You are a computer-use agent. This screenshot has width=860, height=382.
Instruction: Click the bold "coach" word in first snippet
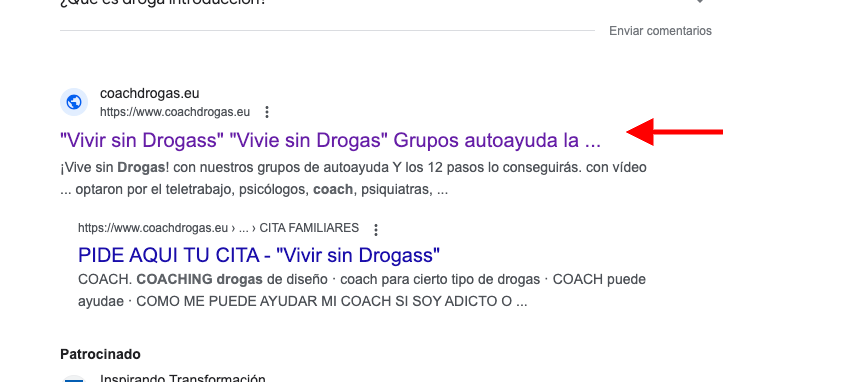(x=333, y=190)
